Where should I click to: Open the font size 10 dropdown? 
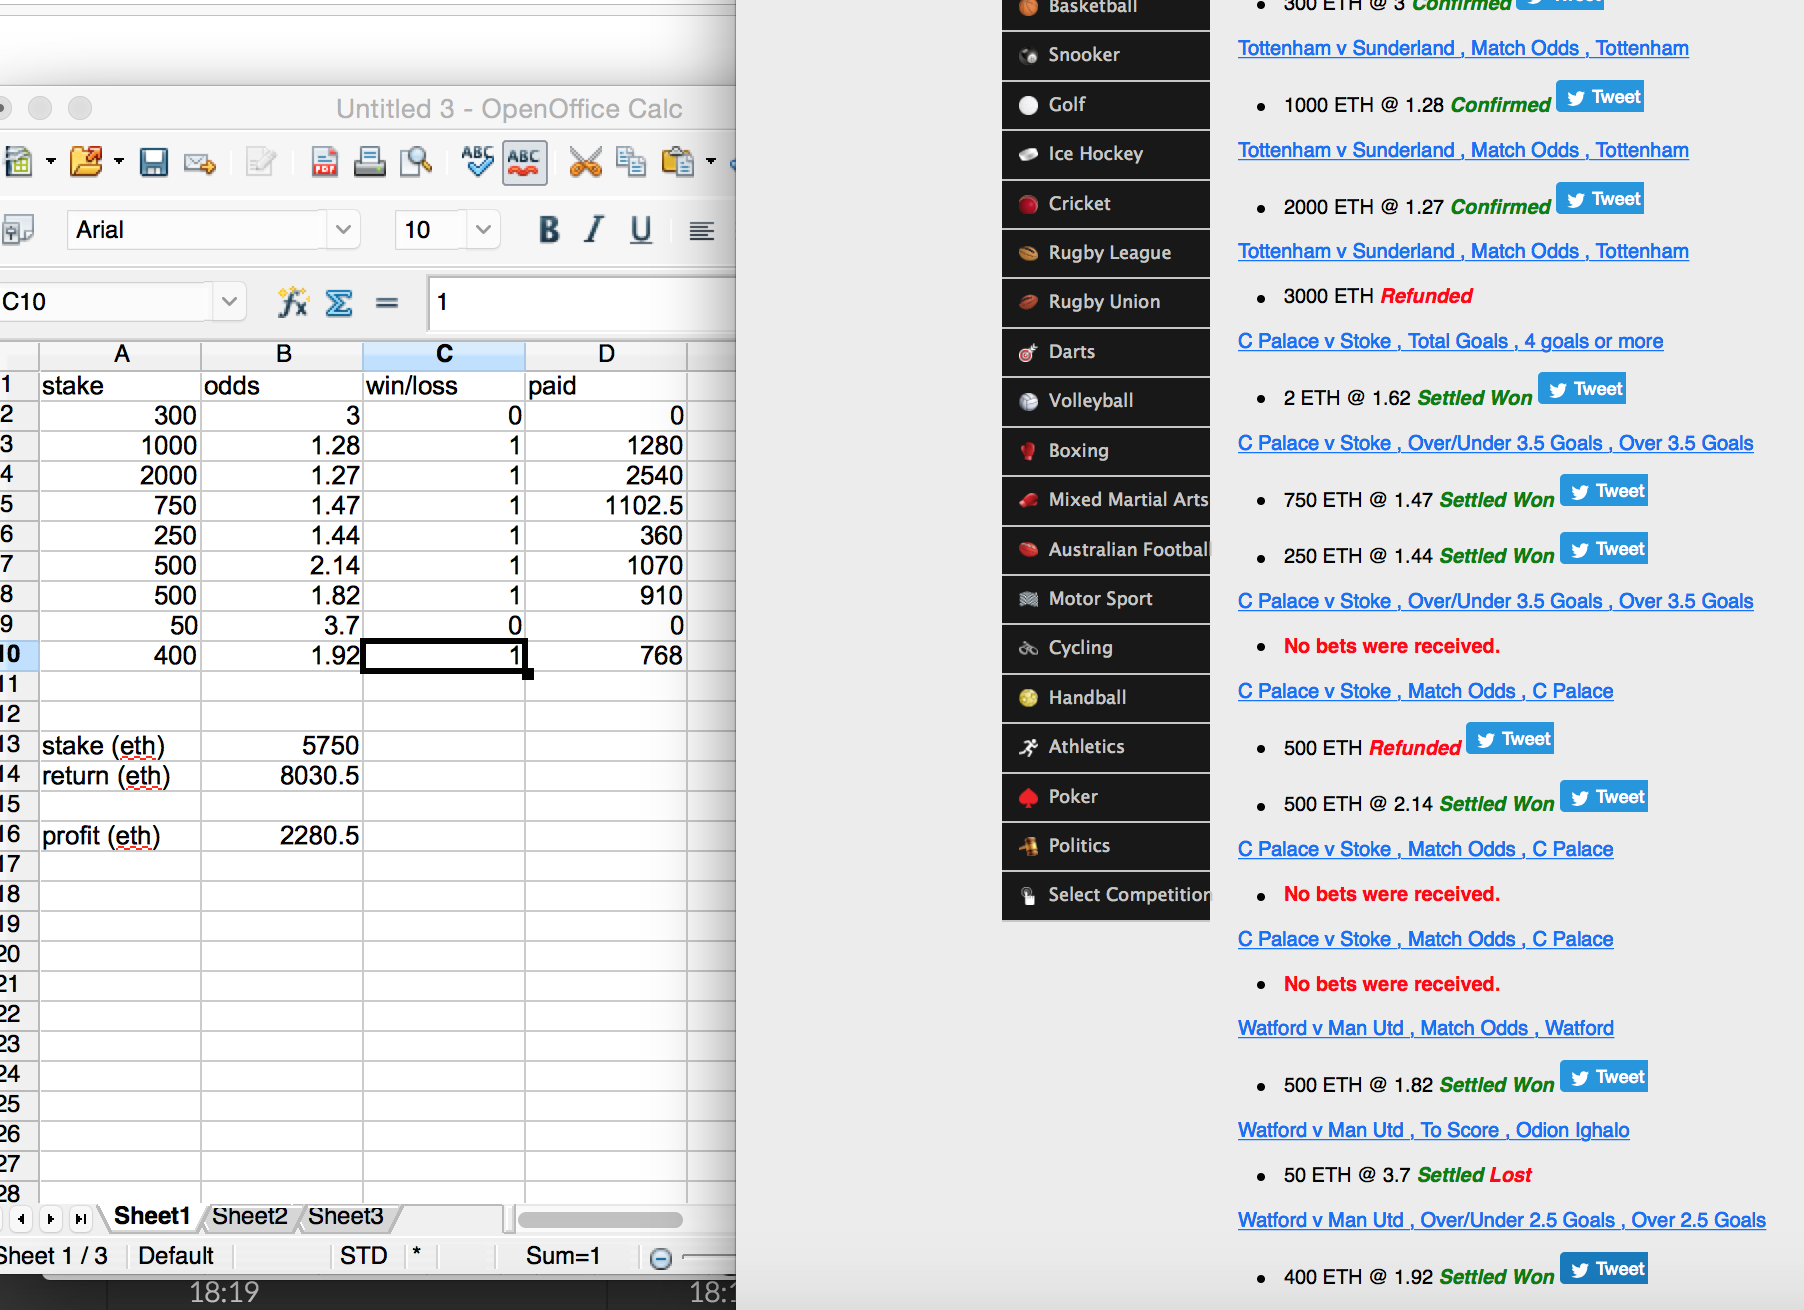pos(483,230)
